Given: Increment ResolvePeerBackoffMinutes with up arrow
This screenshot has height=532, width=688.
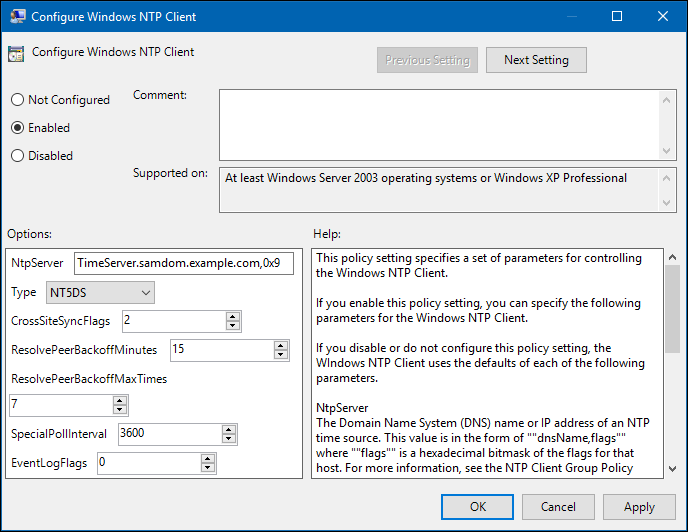Looking at the screenshot, I should (281, 344).
